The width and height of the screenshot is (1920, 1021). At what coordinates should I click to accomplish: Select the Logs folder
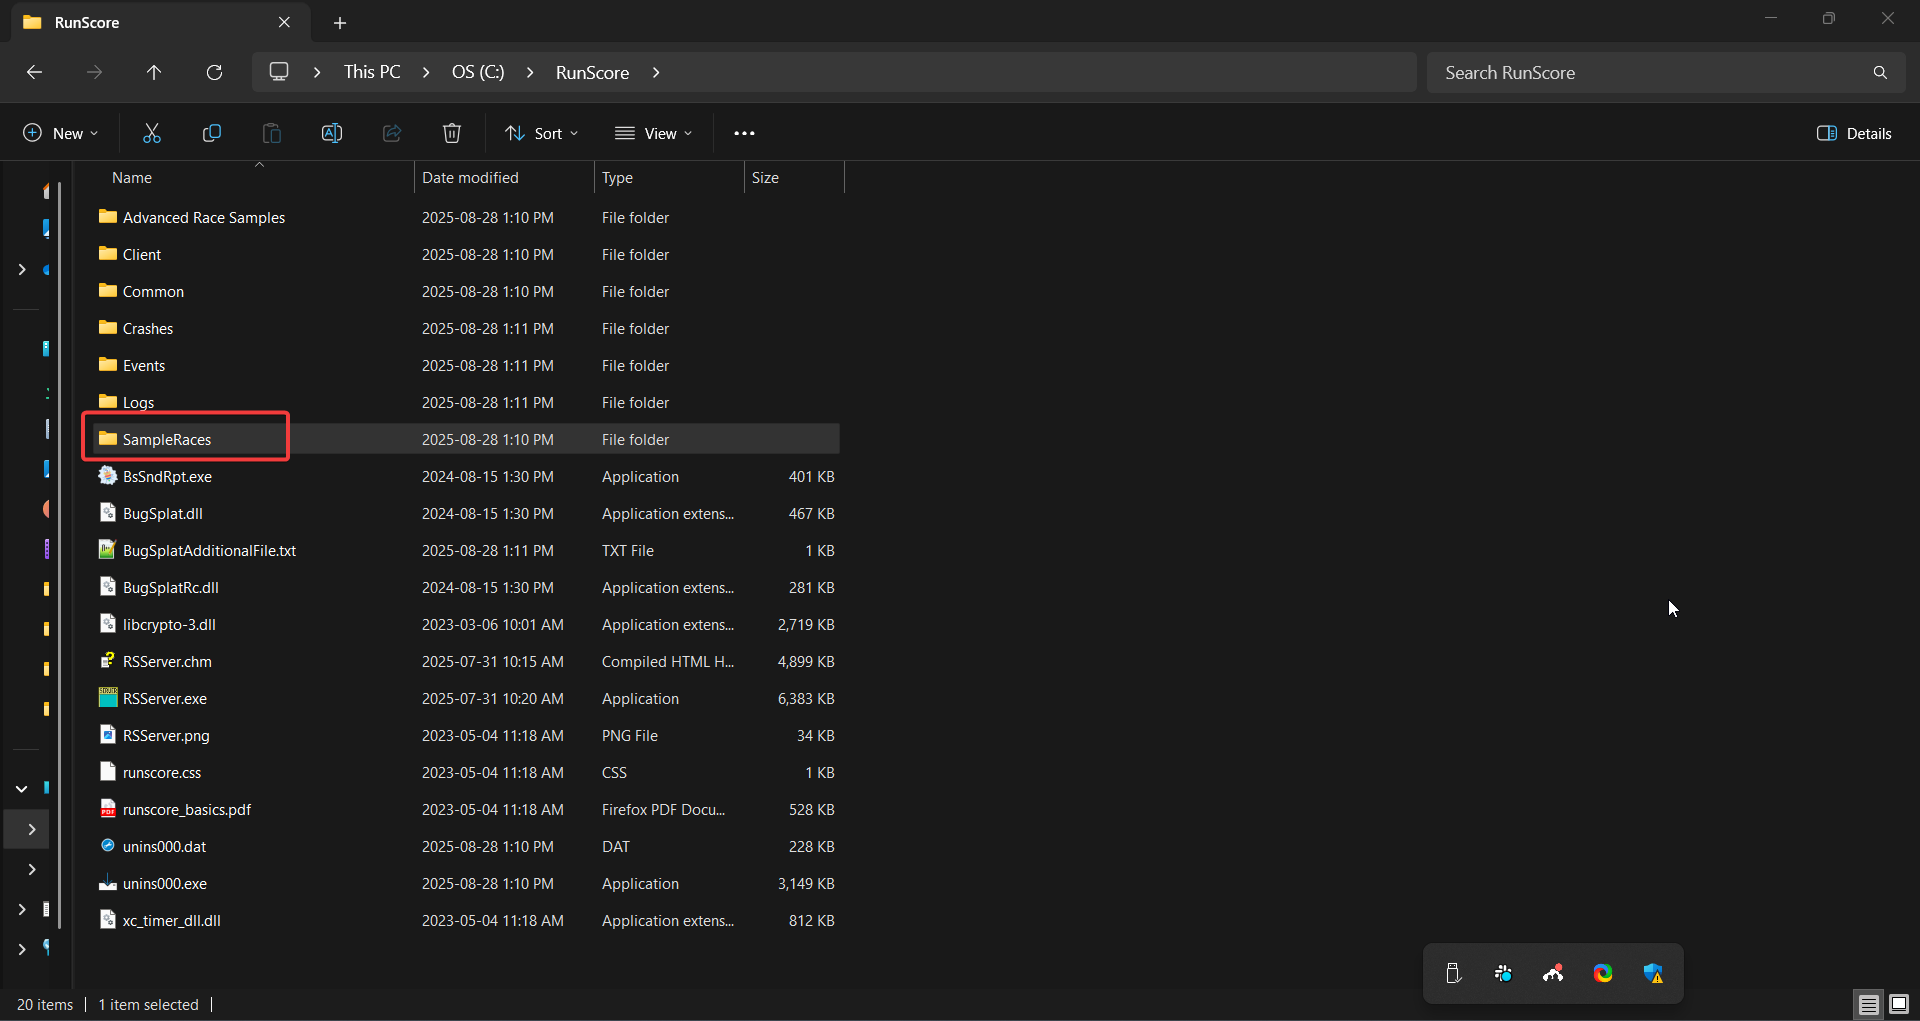[127, 402]
